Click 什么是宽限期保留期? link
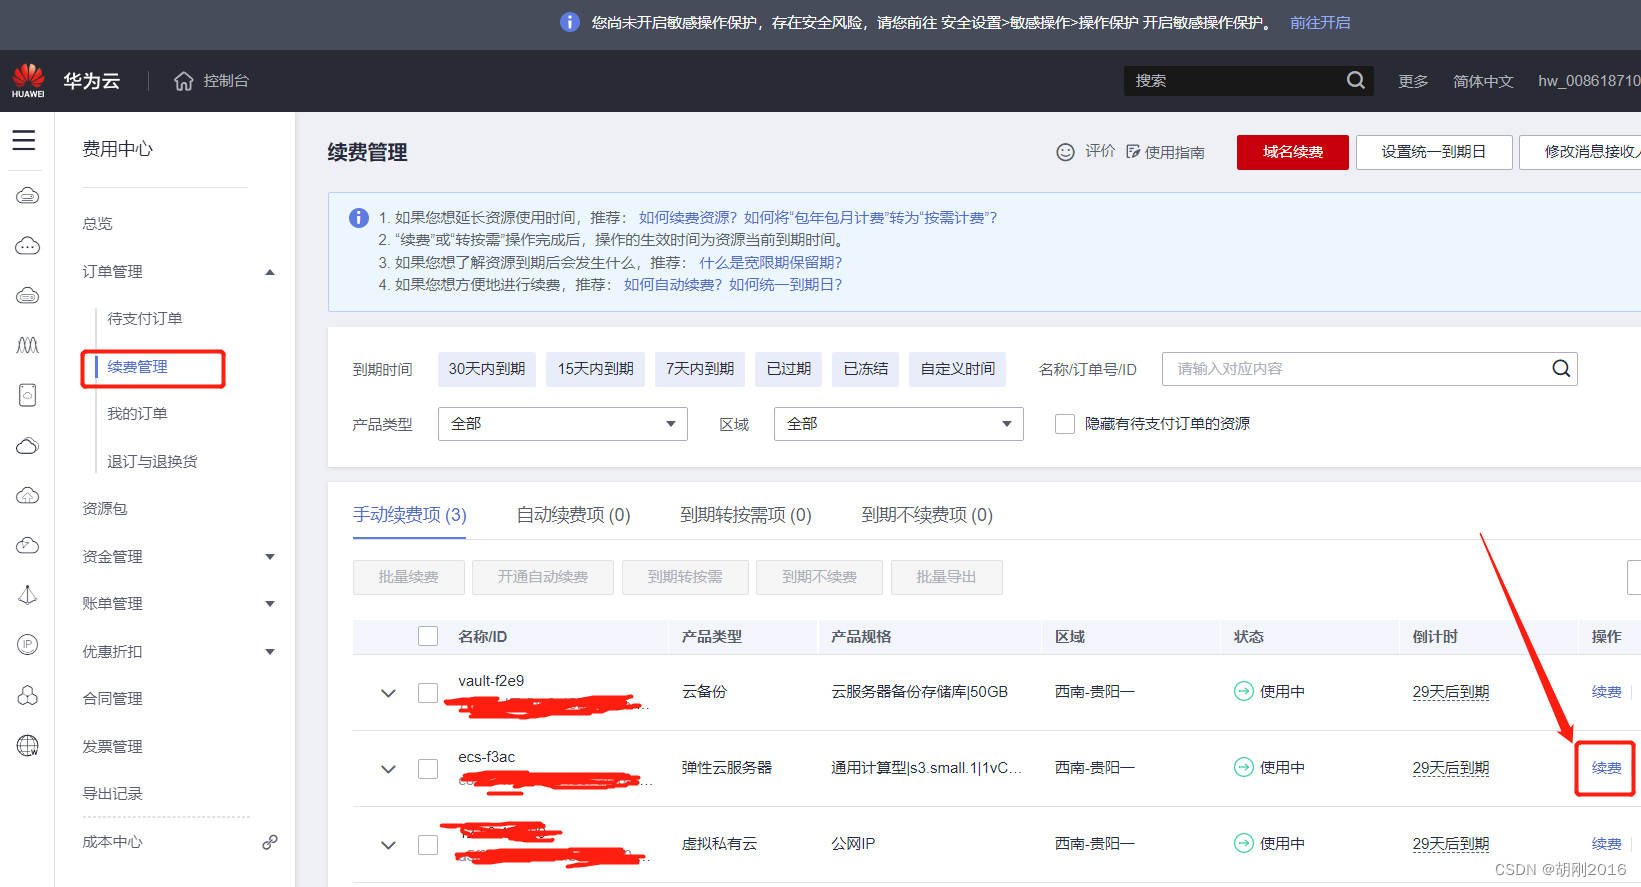Screen dimensions: 1641x887 click(x=770, y=263)
